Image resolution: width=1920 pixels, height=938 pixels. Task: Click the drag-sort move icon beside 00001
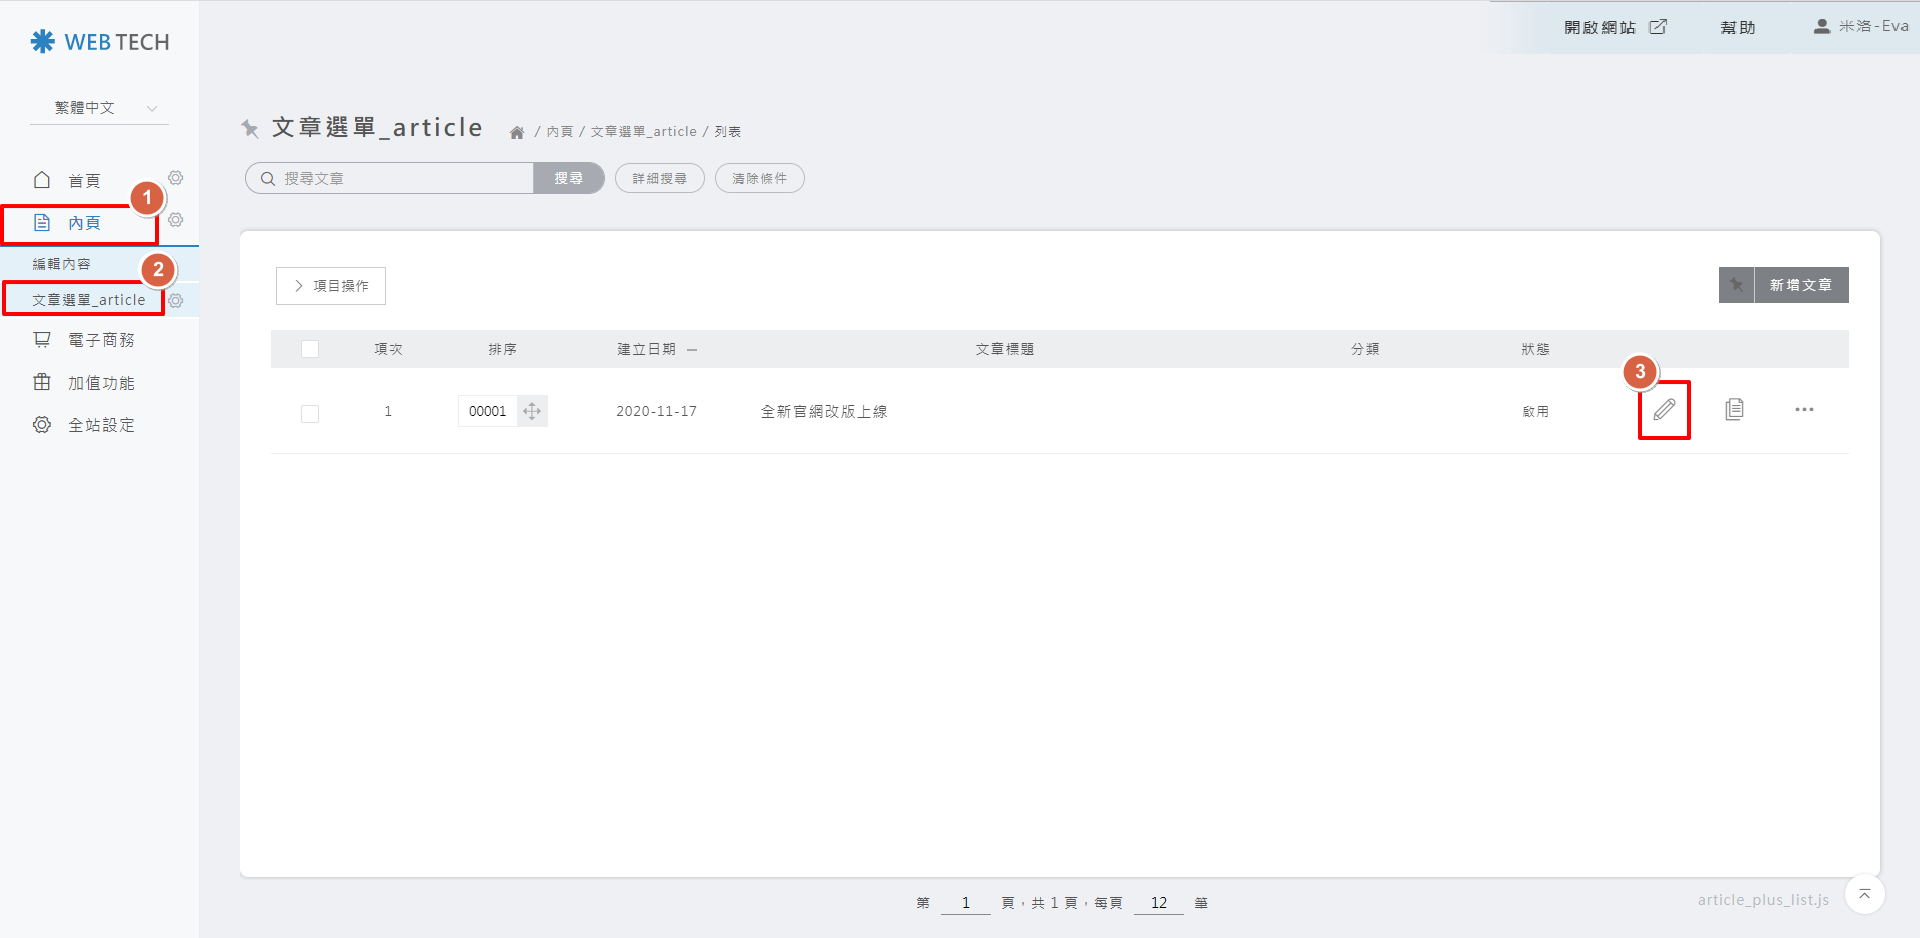click(532, 411)
